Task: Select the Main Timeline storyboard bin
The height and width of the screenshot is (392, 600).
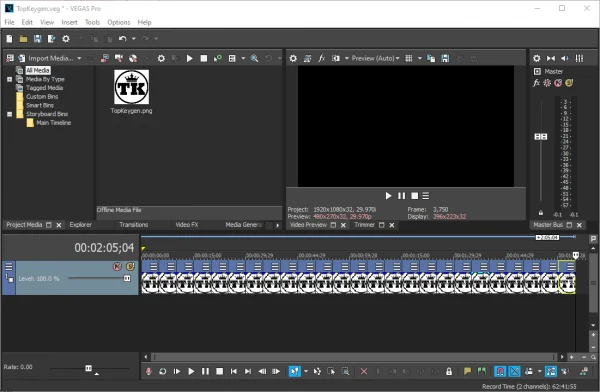Action: 54,122
